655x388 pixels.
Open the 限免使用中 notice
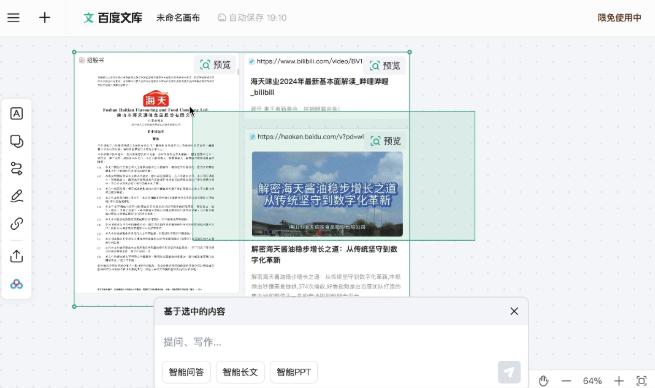pyautogui.click(x=619, y=18)
